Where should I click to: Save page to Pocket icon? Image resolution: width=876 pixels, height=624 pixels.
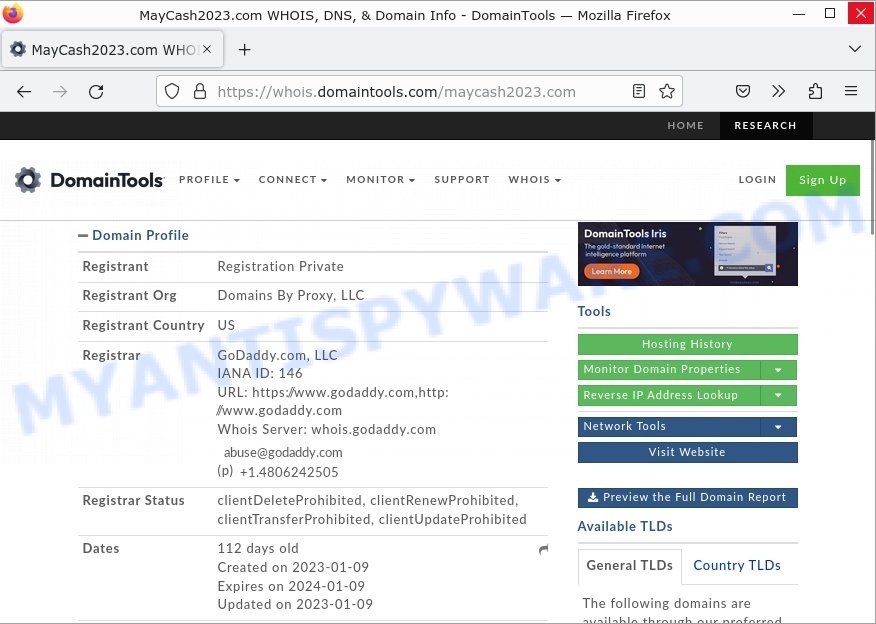click(x=742, y=91)
